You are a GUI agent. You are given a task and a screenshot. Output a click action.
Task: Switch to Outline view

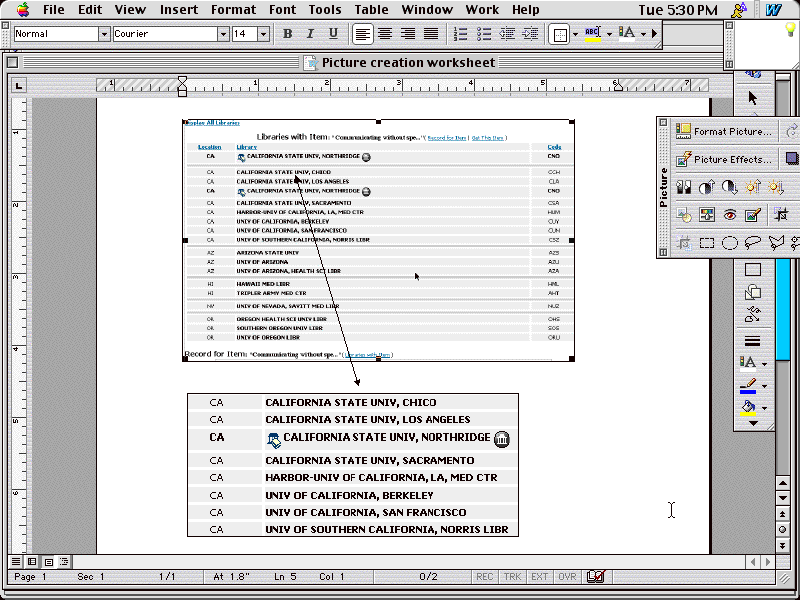tap(64, 562)
